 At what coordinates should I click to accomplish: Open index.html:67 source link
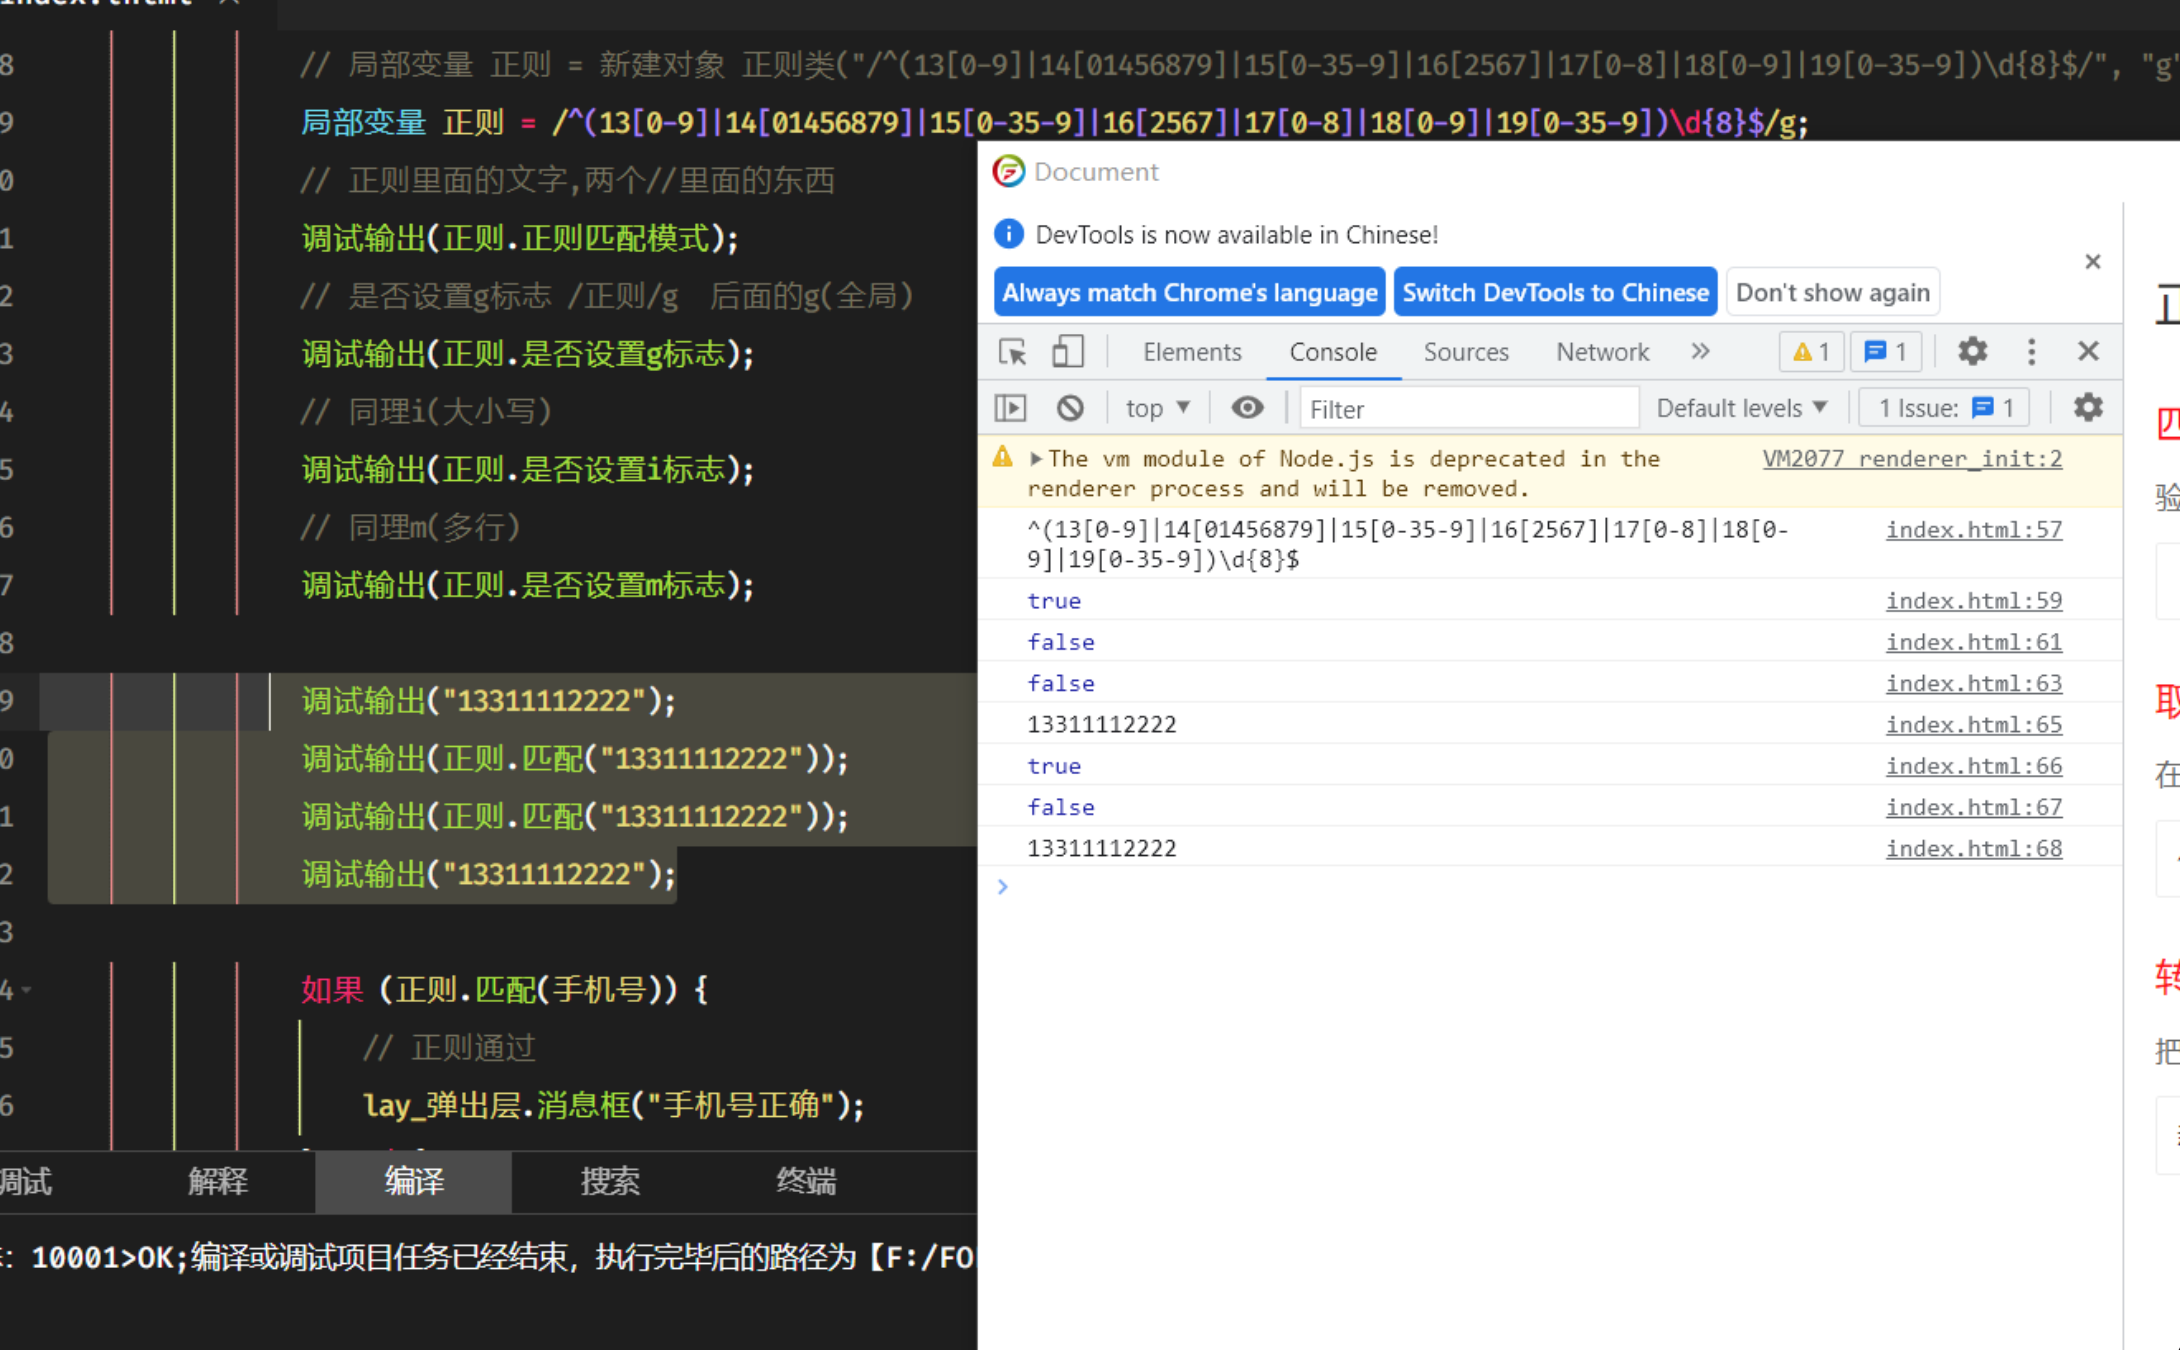1974,807
